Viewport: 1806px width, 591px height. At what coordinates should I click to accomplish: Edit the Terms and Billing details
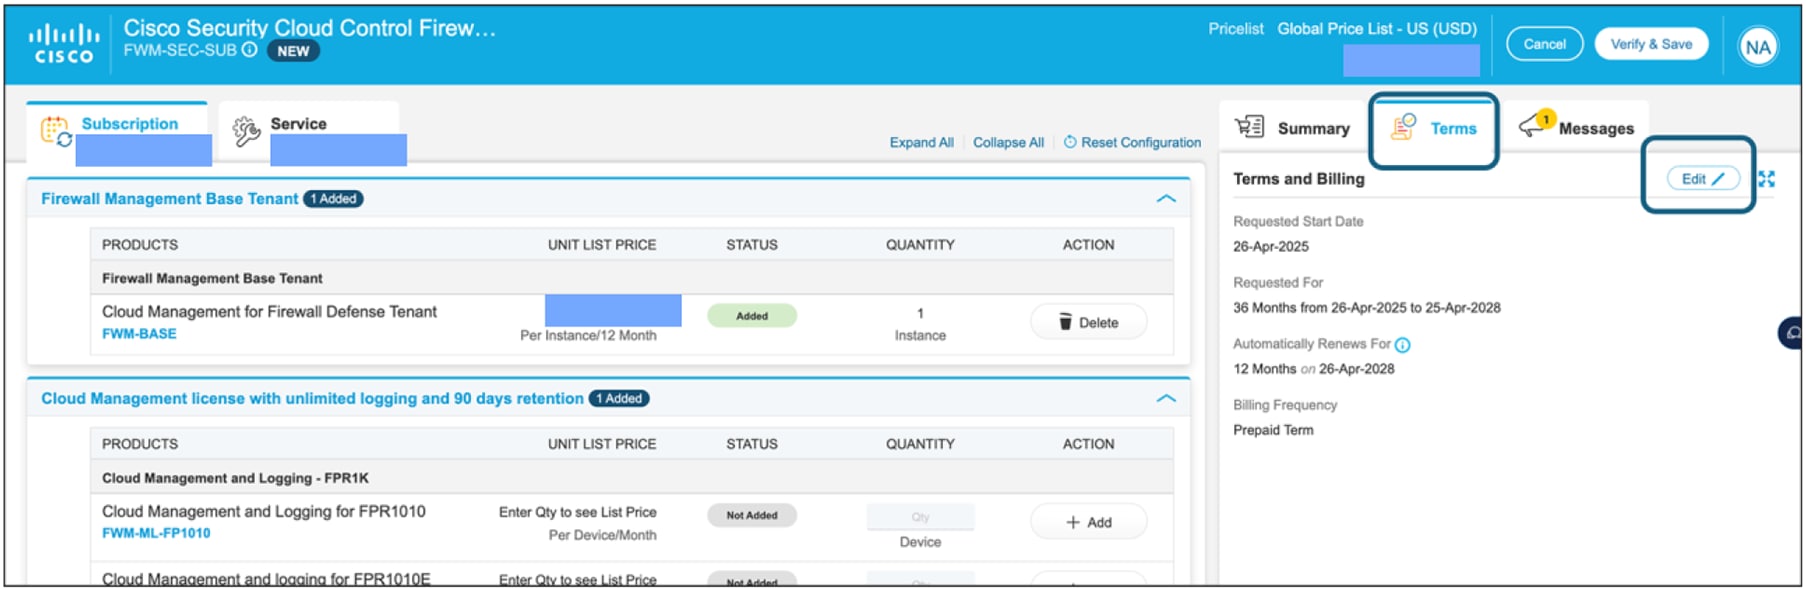[x=1703, y=179]
